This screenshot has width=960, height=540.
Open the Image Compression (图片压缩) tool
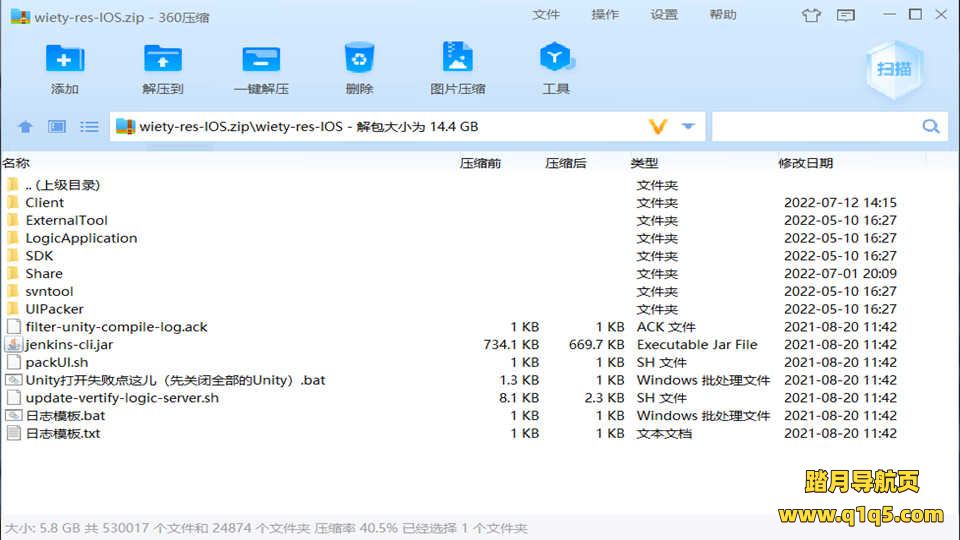[457, 58]
